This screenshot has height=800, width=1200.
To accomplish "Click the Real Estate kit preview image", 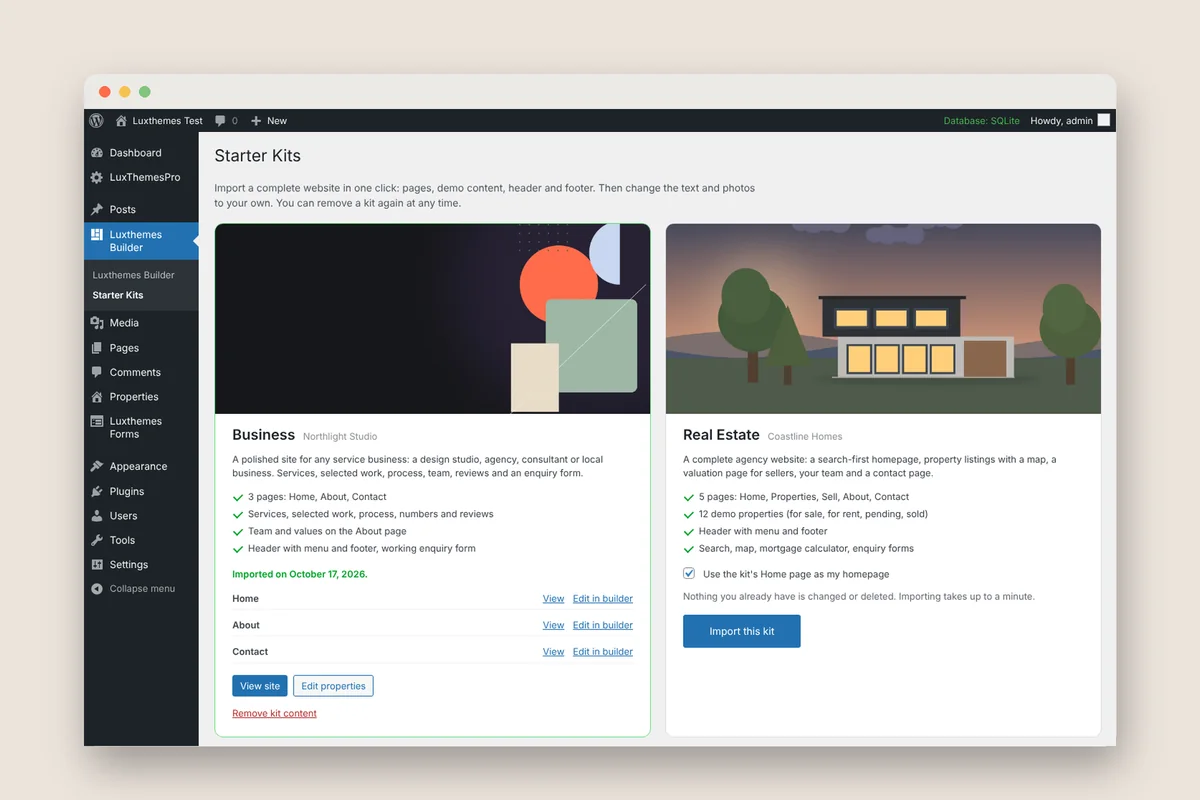I will [x=883, y=319].
